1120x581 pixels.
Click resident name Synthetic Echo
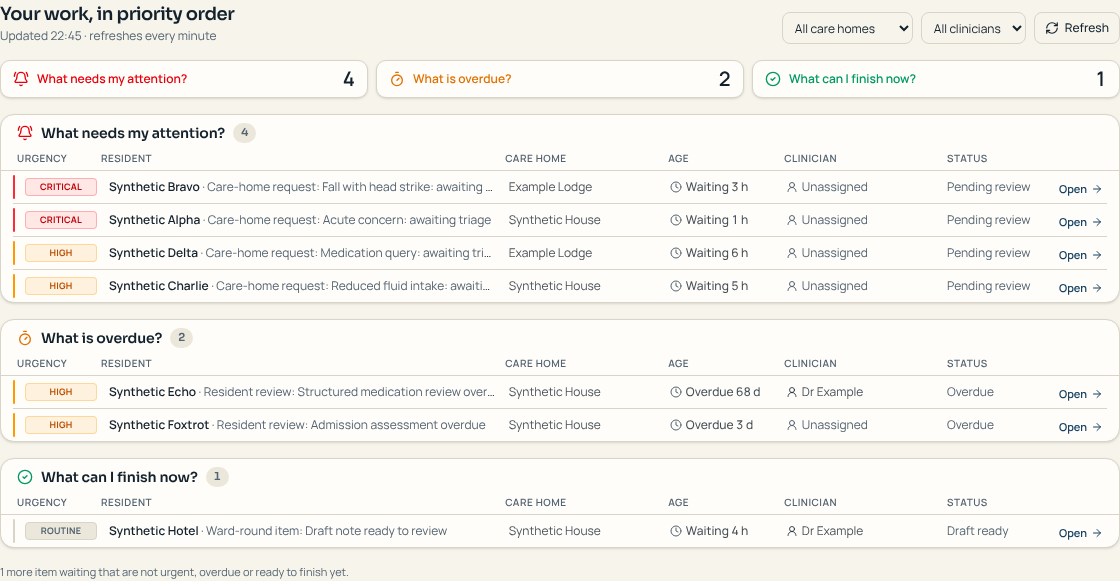[152, 392]
